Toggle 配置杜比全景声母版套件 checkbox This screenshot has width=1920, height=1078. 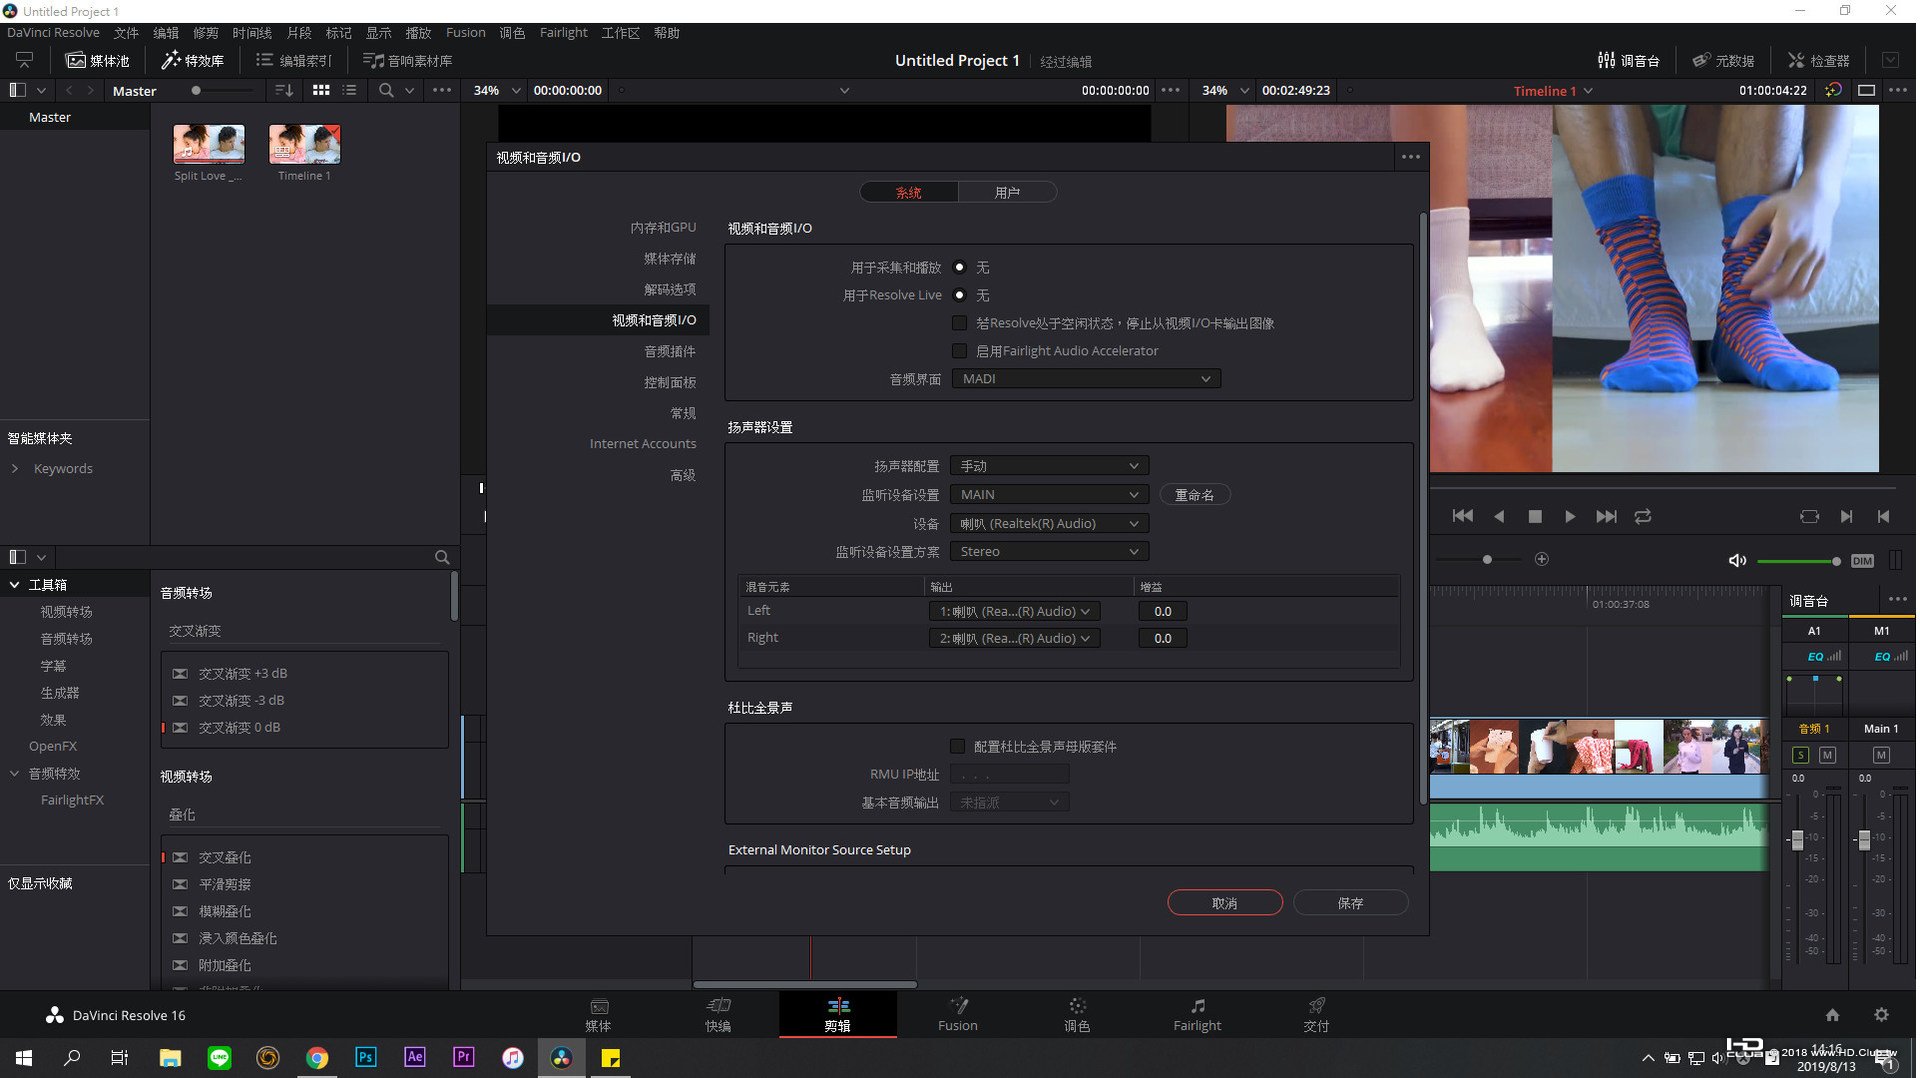pyautogui.click(x=958, y=746)
